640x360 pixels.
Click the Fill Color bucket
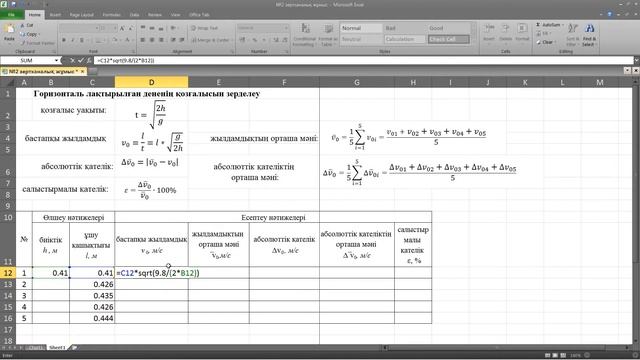[x=115, y=40]
